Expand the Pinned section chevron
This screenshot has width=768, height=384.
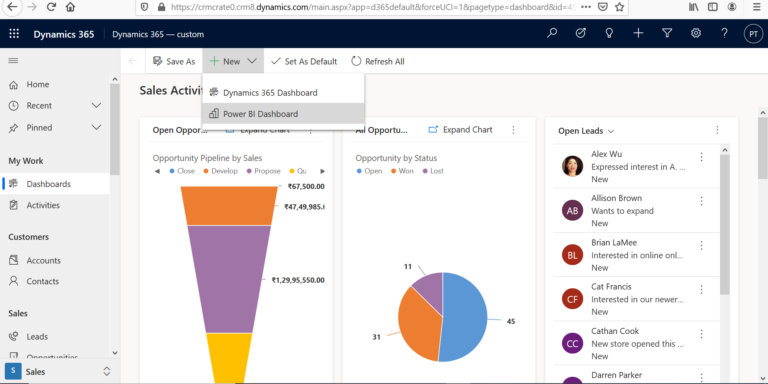(x=96, y=127)
